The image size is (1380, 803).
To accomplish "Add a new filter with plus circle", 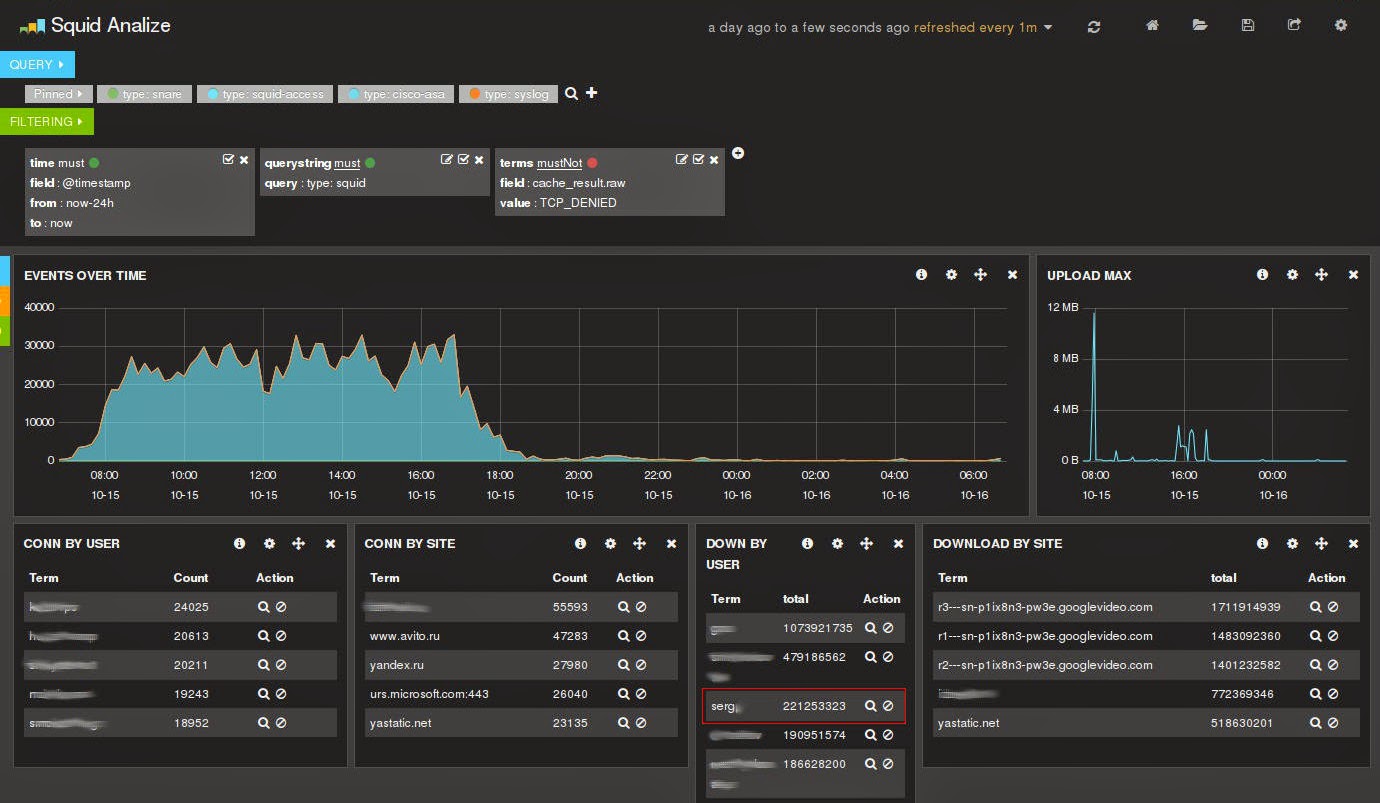I will point(738,153).
